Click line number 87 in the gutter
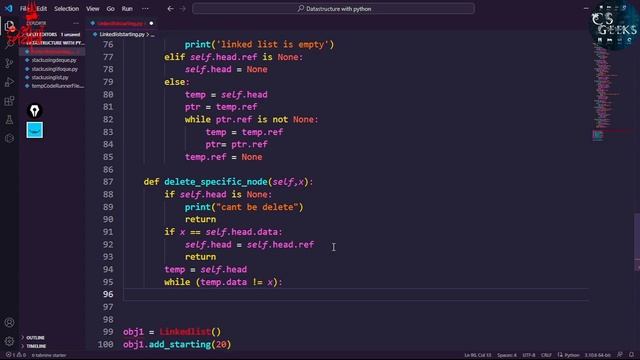640x360 pixels. [108, 182]
